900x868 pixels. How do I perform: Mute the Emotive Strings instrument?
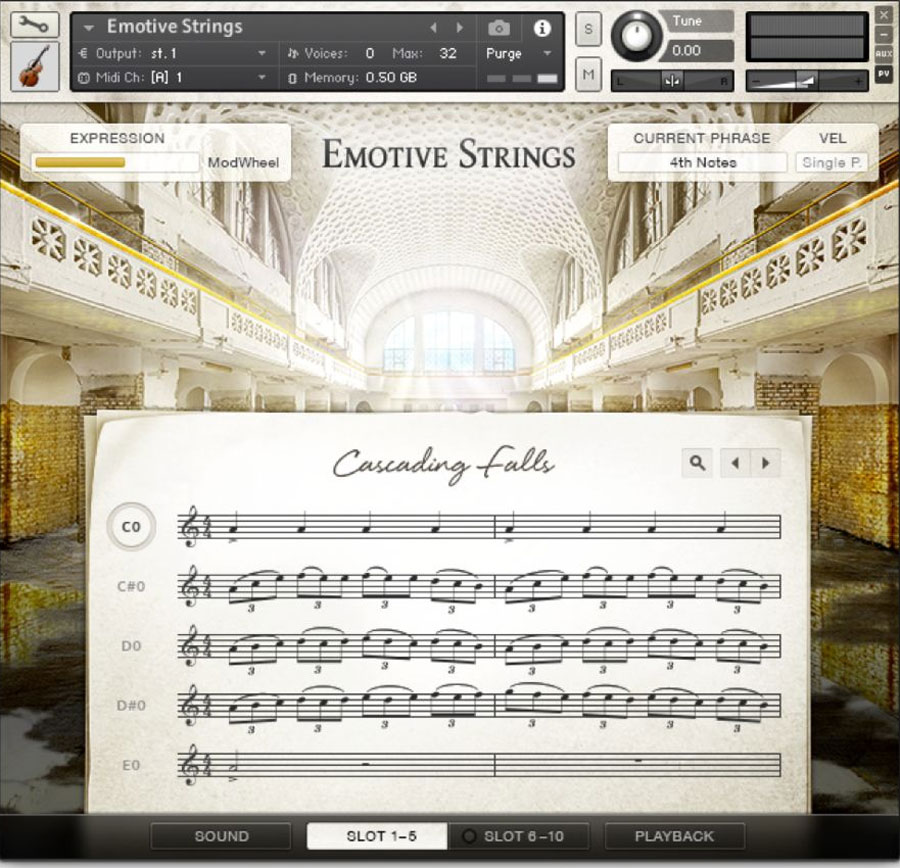588,72
